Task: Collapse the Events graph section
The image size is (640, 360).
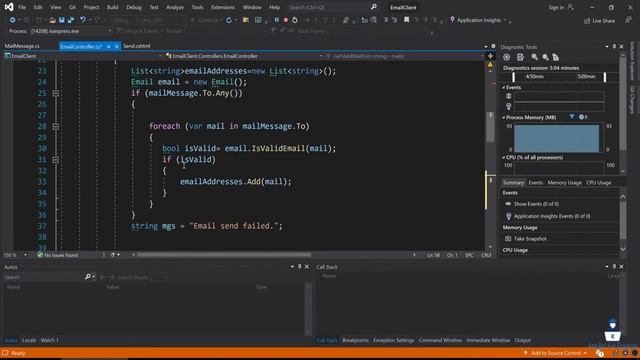Action: [x=503, y=87]
